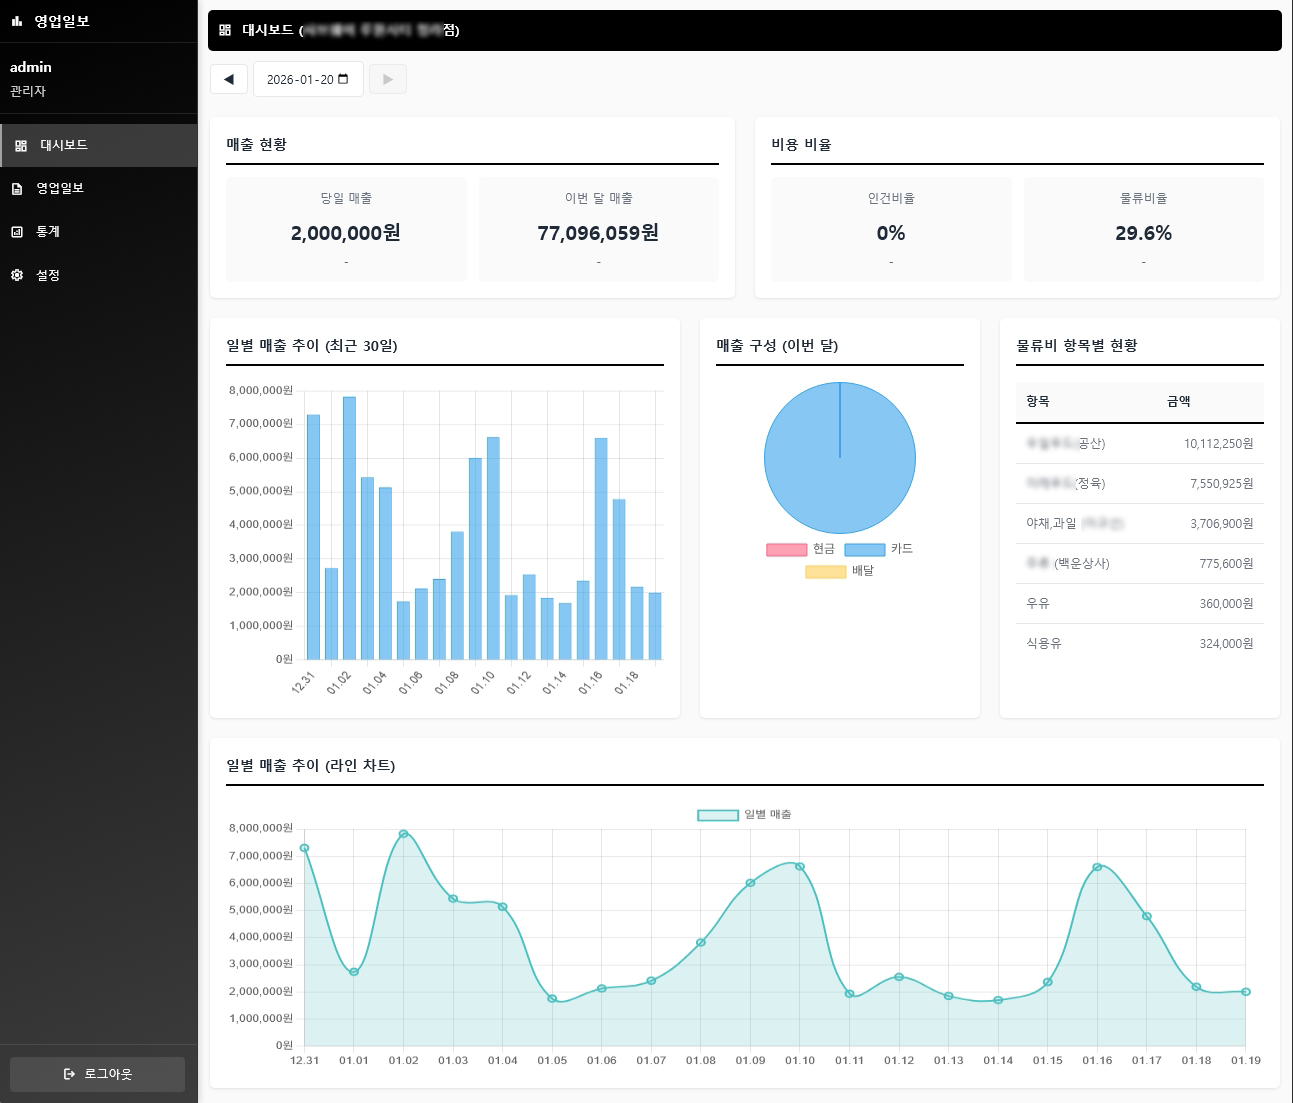Click the 통계 chart icon in sidebar

pos(17,232)
